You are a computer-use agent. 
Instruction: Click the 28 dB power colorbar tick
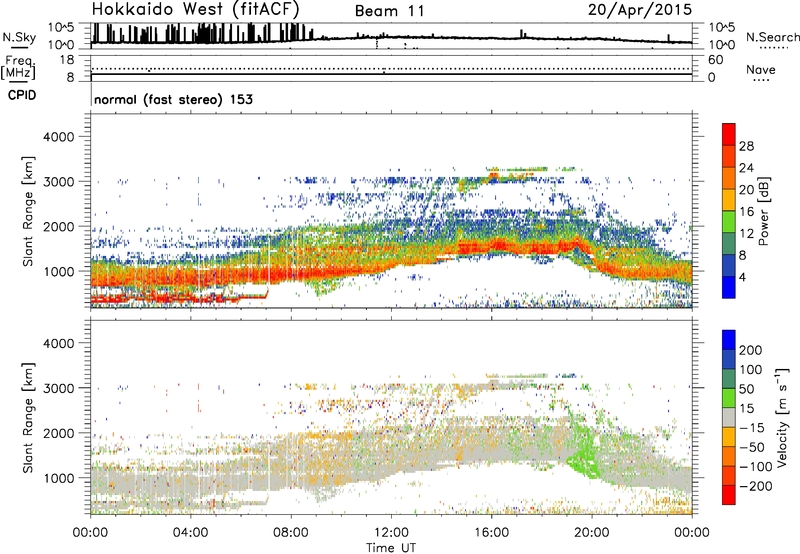click(x=746, y=146)
